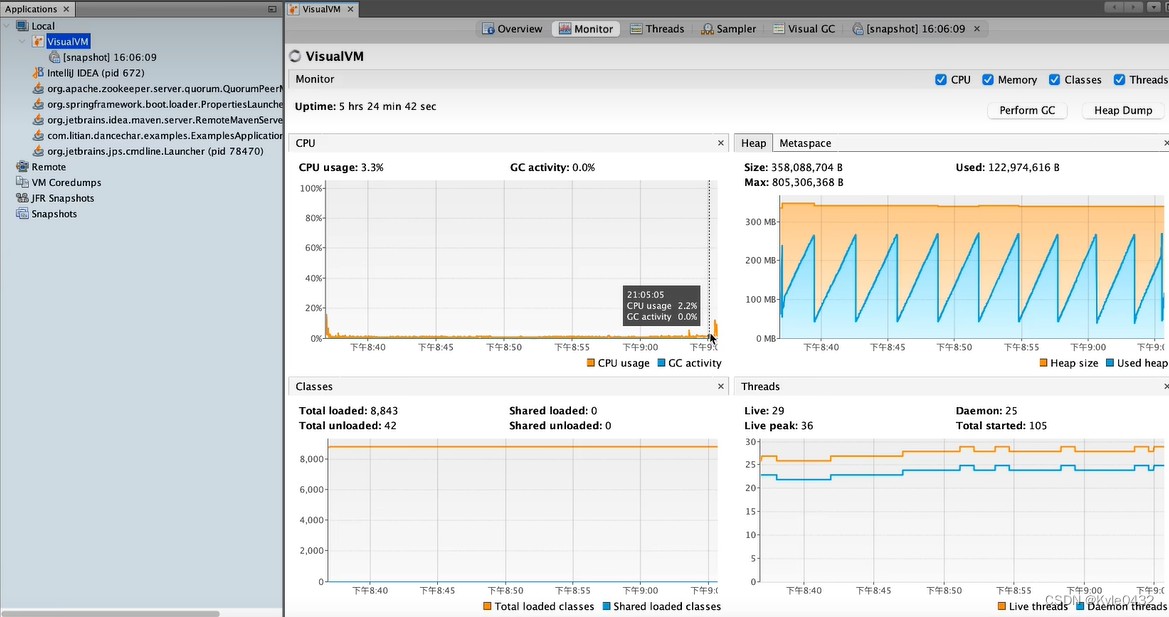This screenshot has height=617, width=1169.
Task: Click the Live peak: 36 value
Action: [x=778, y=426]
